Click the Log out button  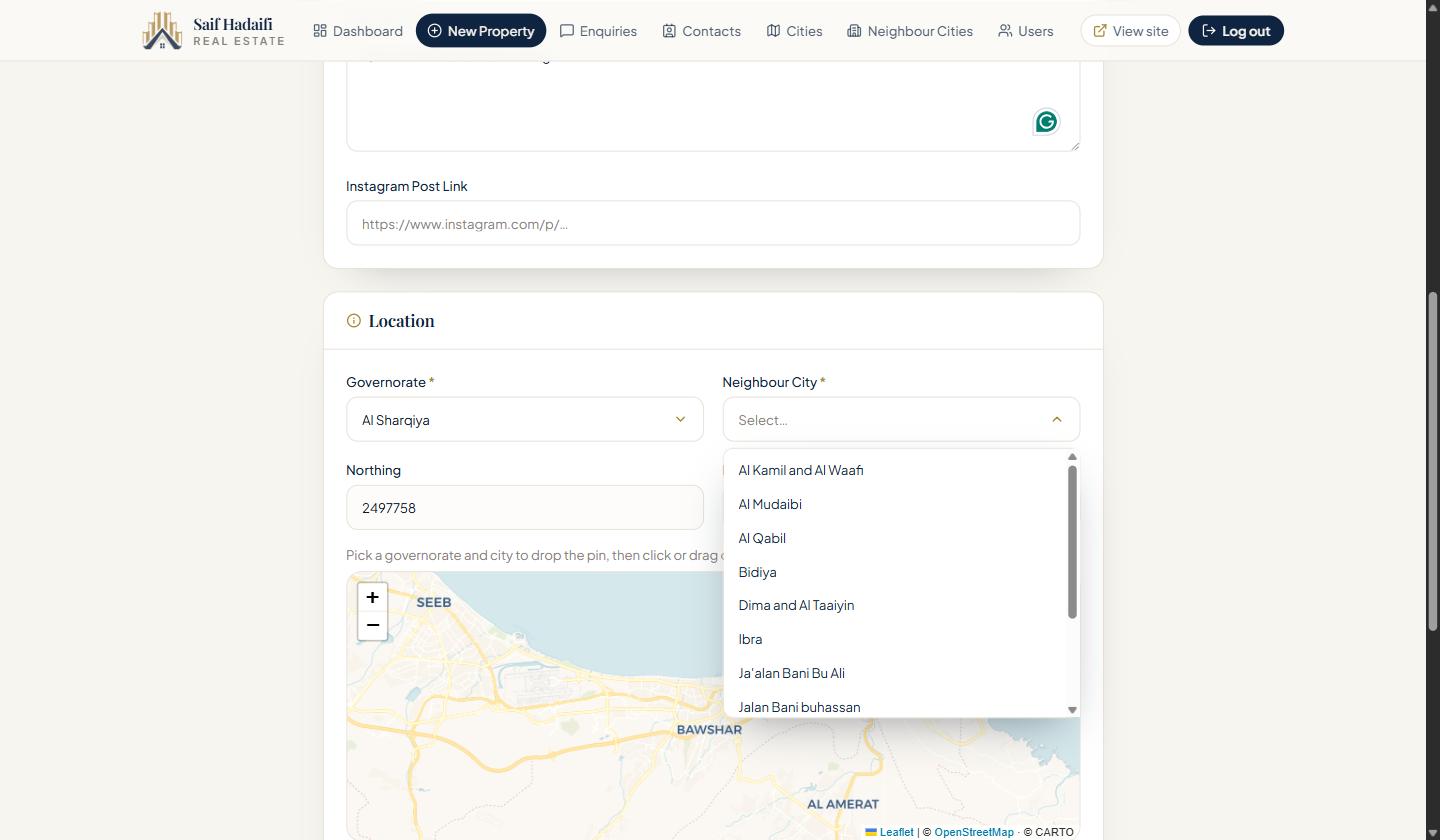[1236, 31]
